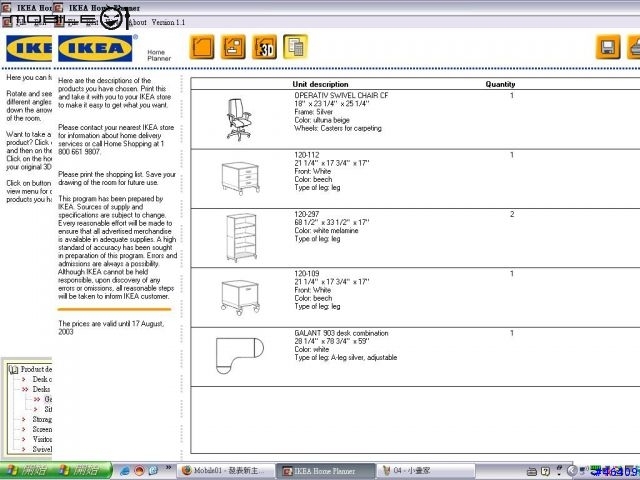This screenshot has width=640, height=480.
Task: Click quantity 1 in the GALANT desk row
Action: [512, 333]
